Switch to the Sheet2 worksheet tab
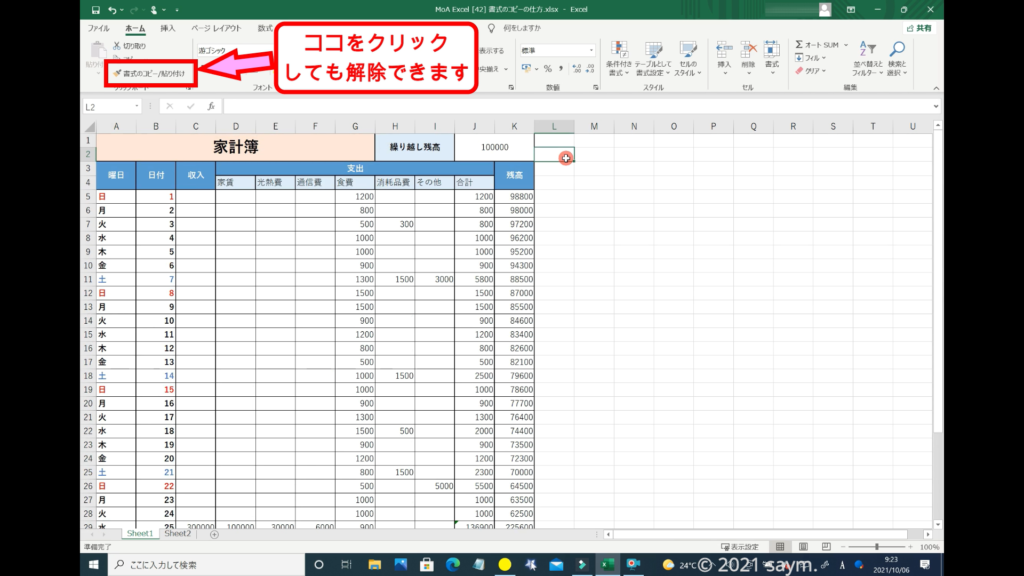Screen dimensions: 1024x576 (x=177, y=534)
